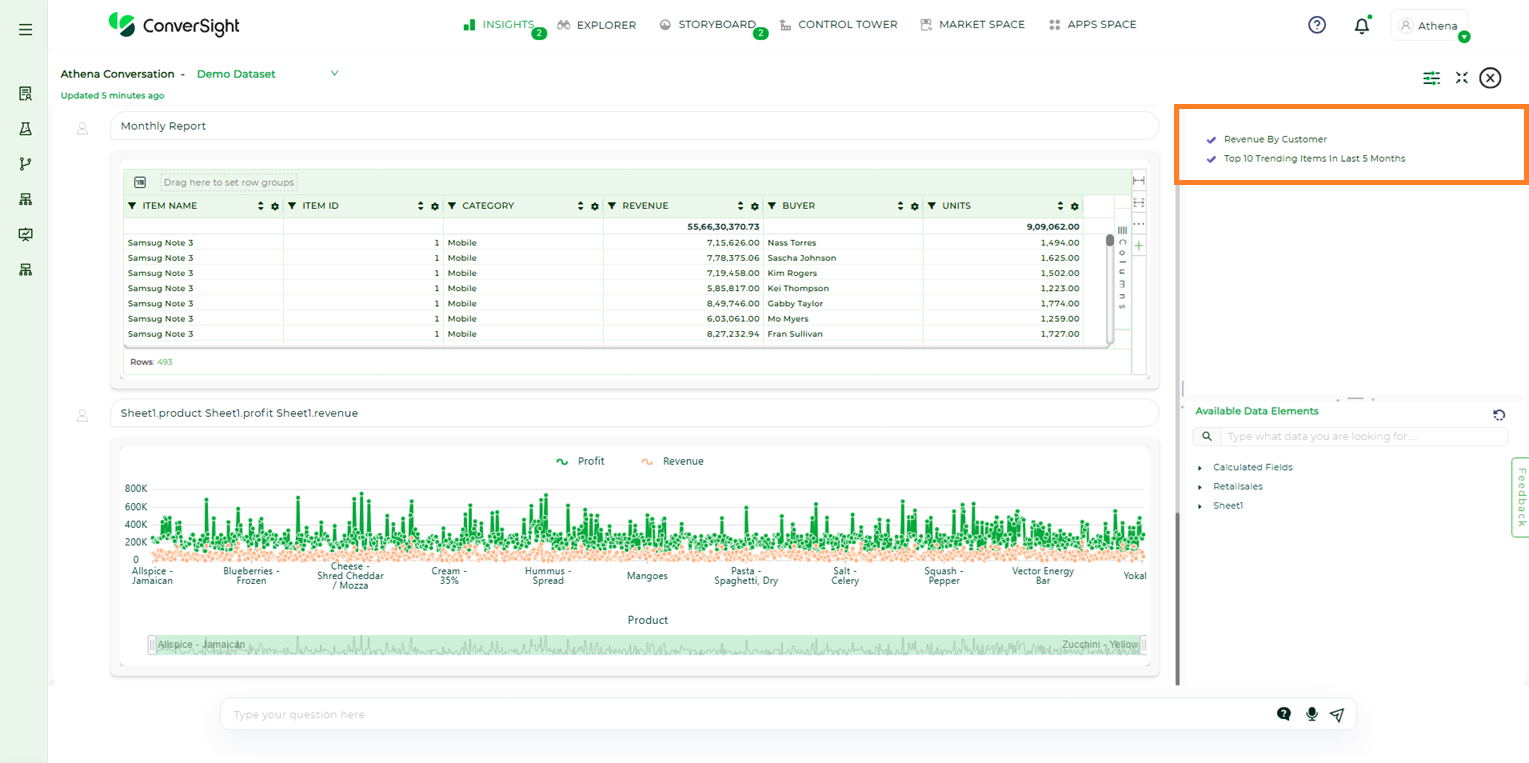The image size is (1529, 763).
Task: Toggle Revenue By Customer checkmark
Action: point(1211,140)
